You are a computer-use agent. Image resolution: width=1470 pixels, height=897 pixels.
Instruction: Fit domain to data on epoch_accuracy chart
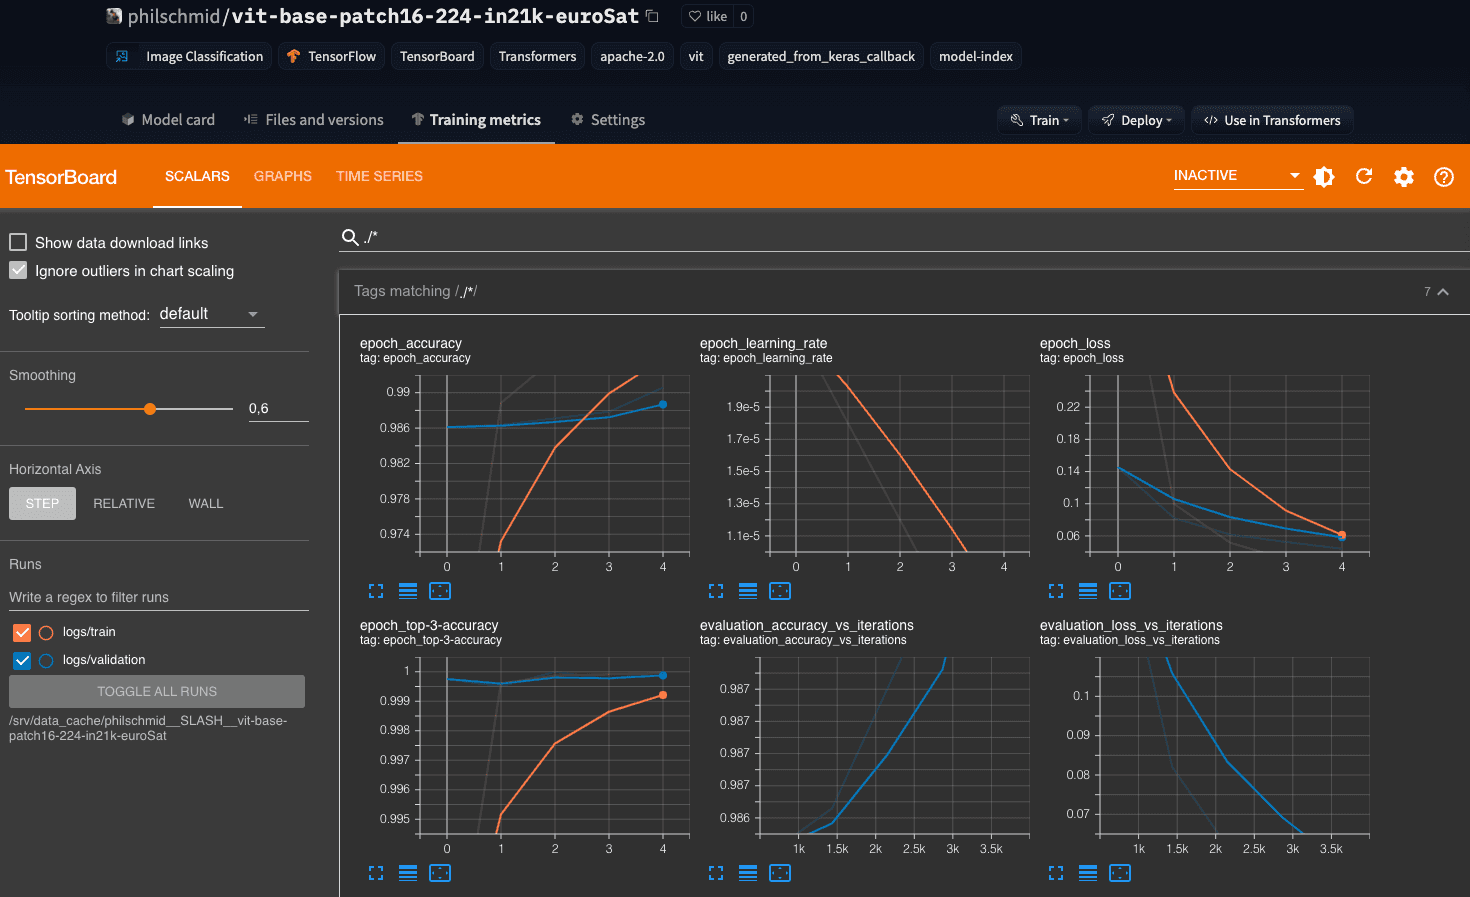(440, 591)
